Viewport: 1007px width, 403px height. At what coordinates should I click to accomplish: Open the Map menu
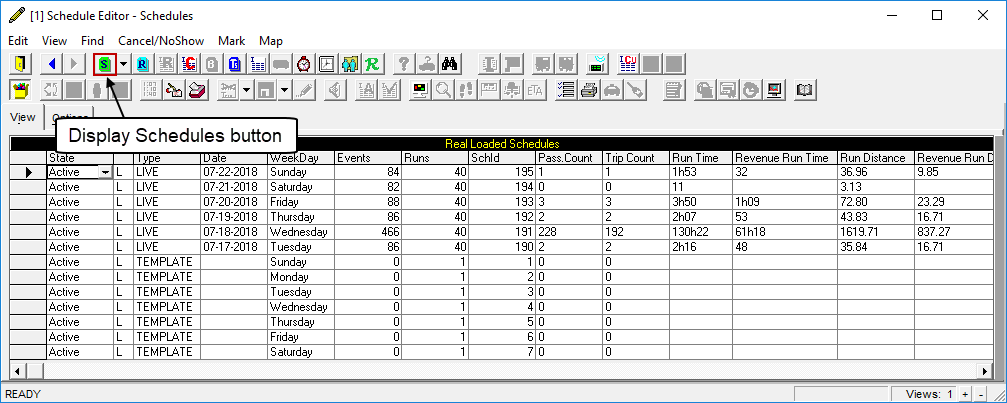[x=271, y=40]
